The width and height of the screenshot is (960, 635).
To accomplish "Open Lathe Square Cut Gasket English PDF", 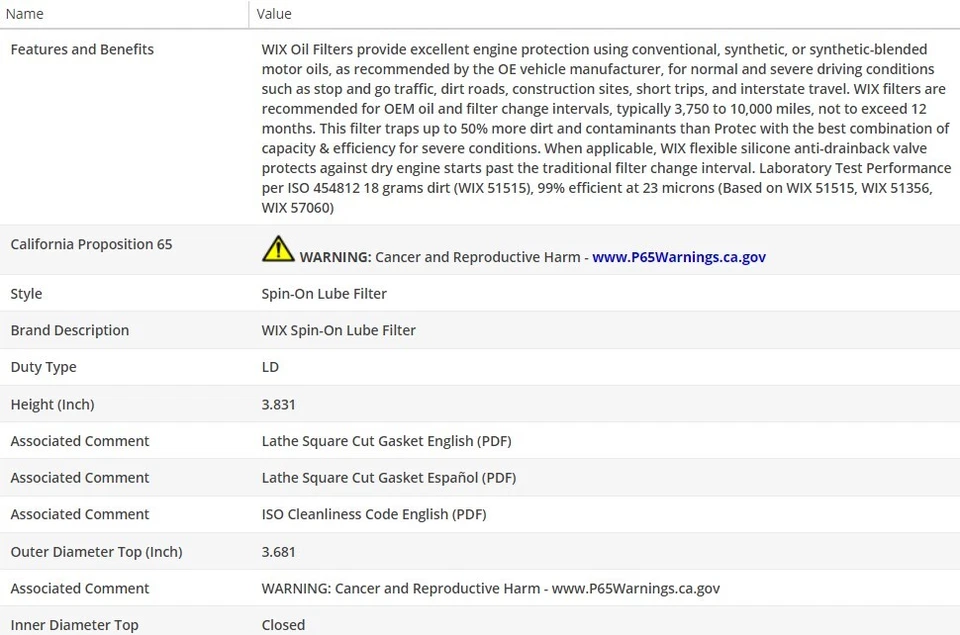I will (386, 441).
